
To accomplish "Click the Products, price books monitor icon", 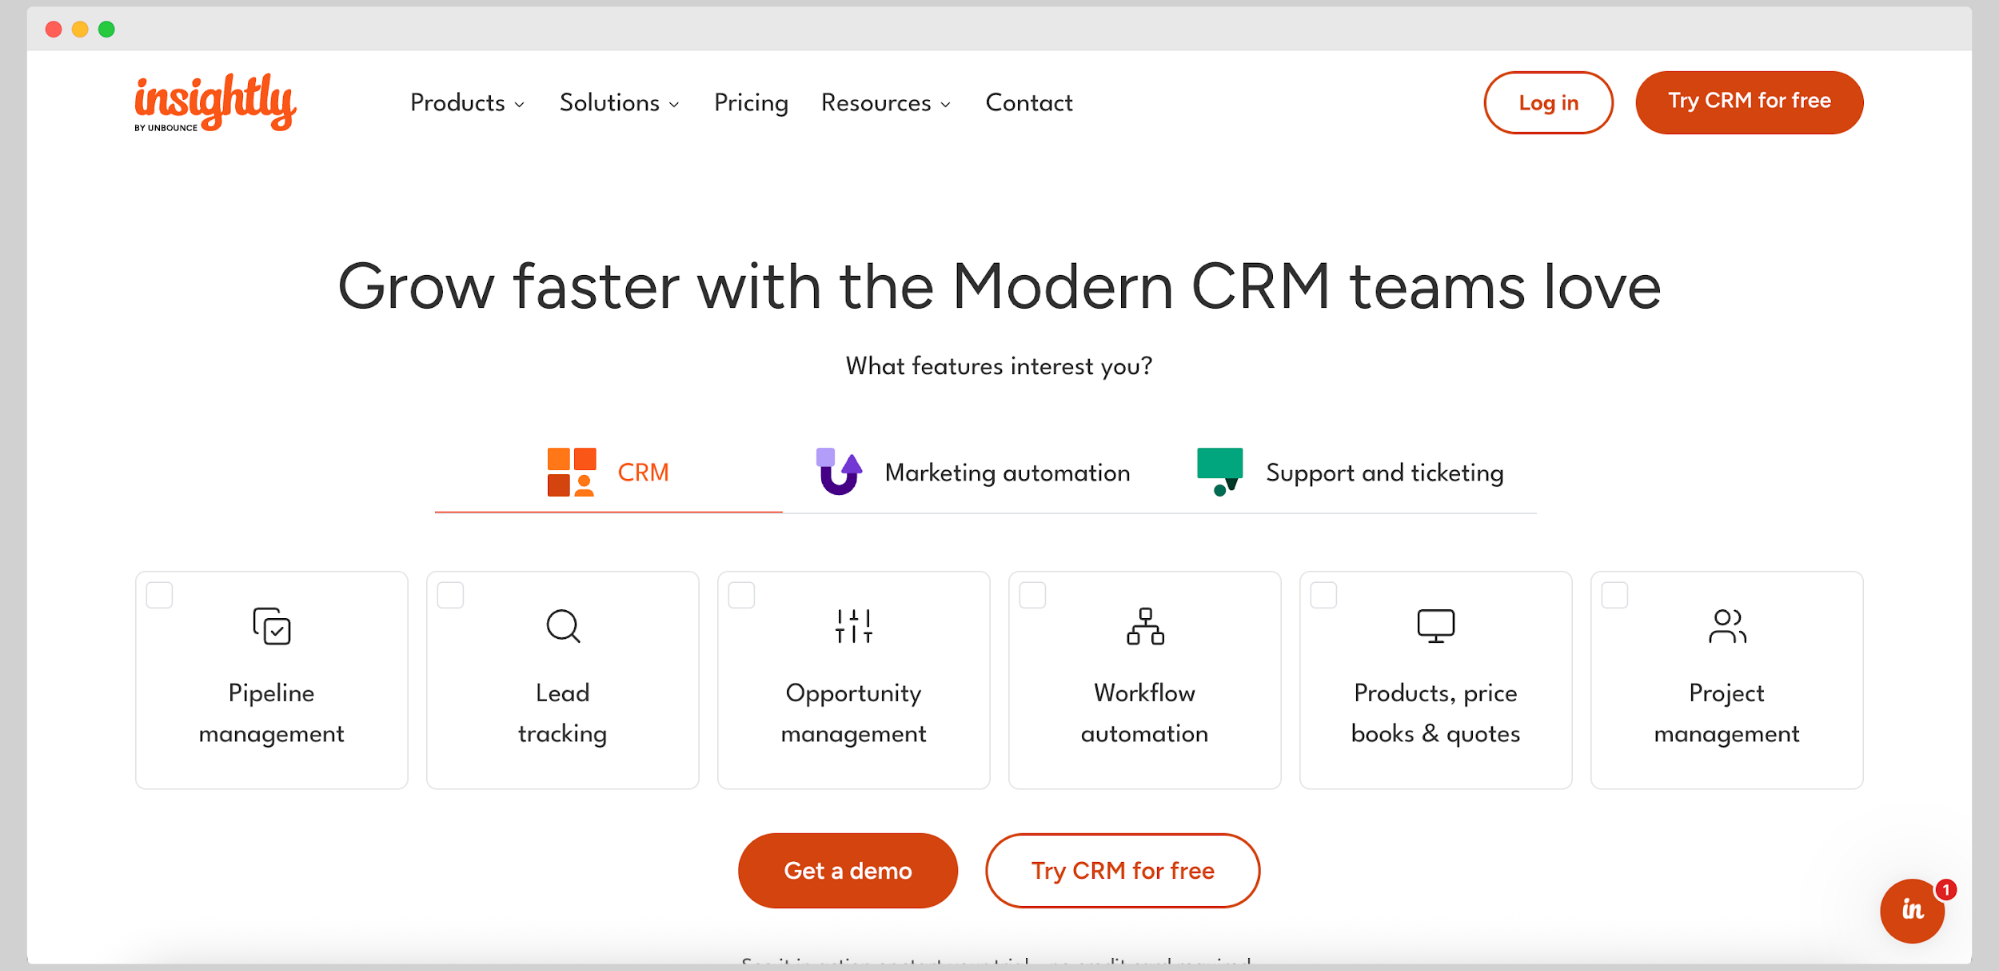I will (1436, 626).
